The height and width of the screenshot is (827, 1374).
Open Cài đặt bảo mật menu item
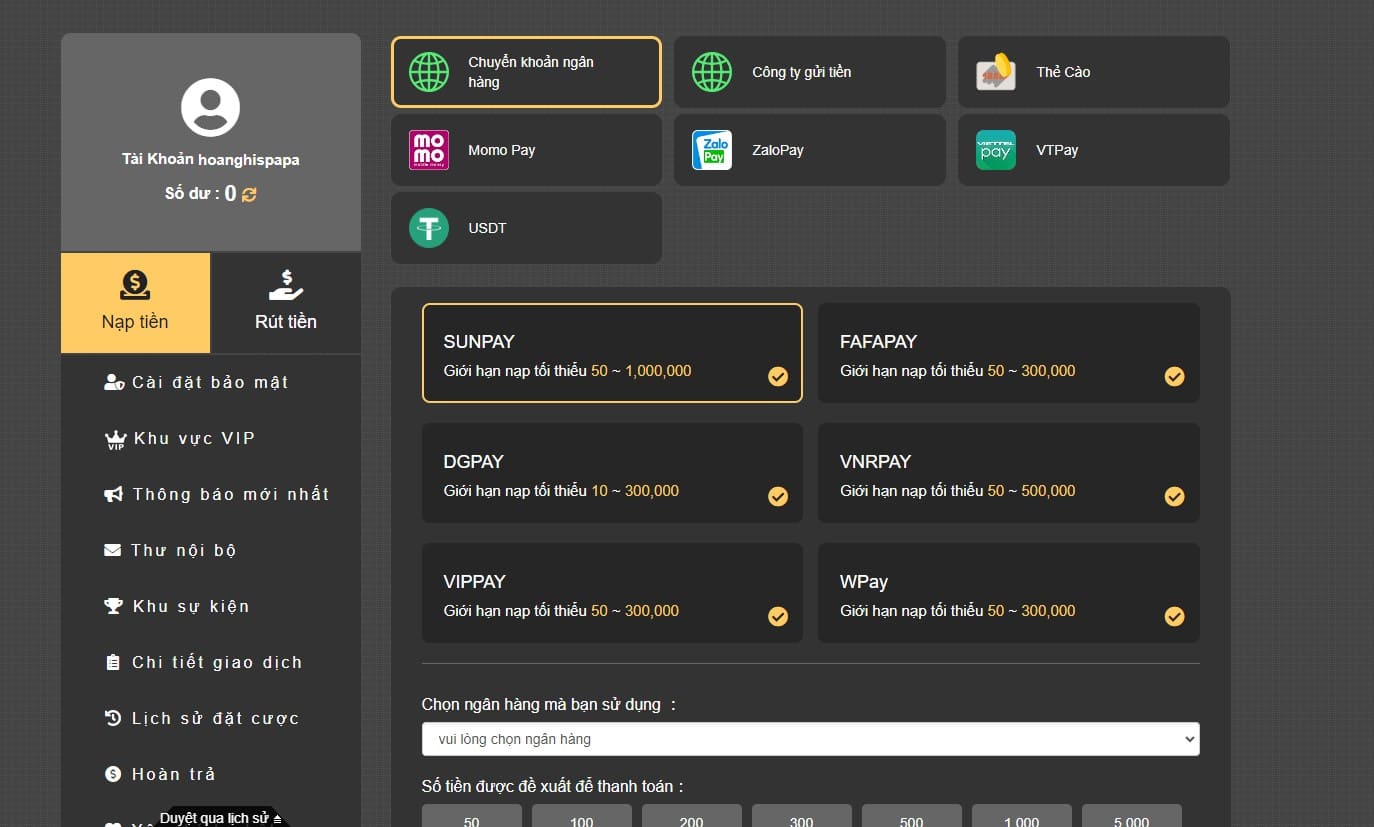211,382
